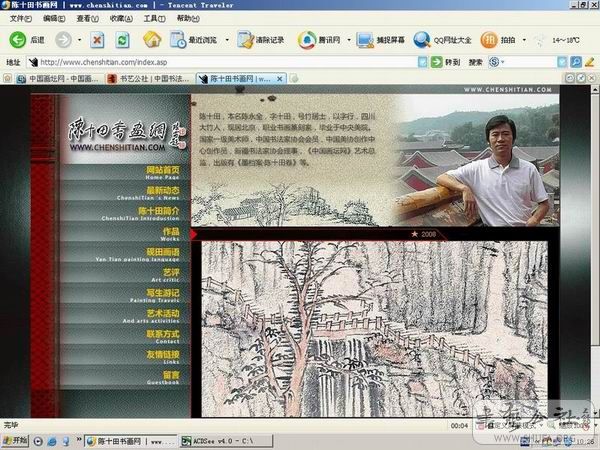This screenshot has width=600, height=450.
Task: Switch to the 书艺公社 tab
Action: 149,79
